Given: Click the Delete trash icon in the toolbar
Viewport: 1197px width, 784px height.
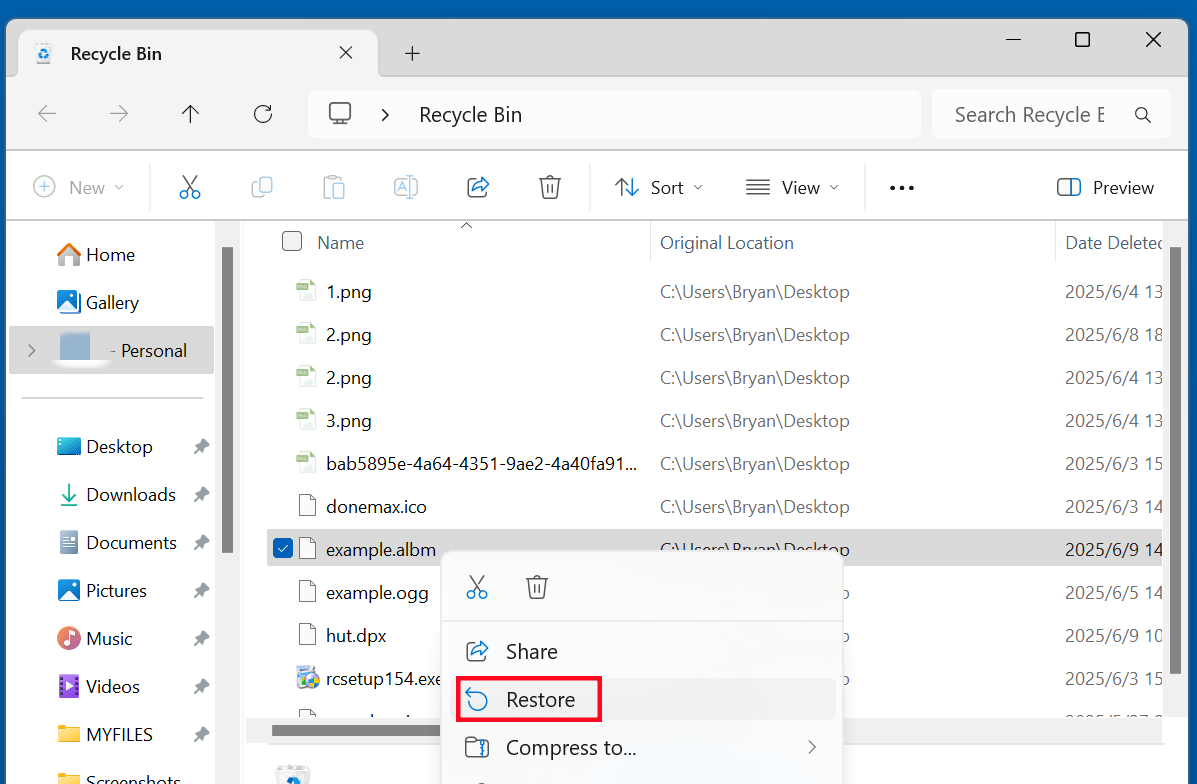Looking at the screenshot, I should (x=549, y=187).
